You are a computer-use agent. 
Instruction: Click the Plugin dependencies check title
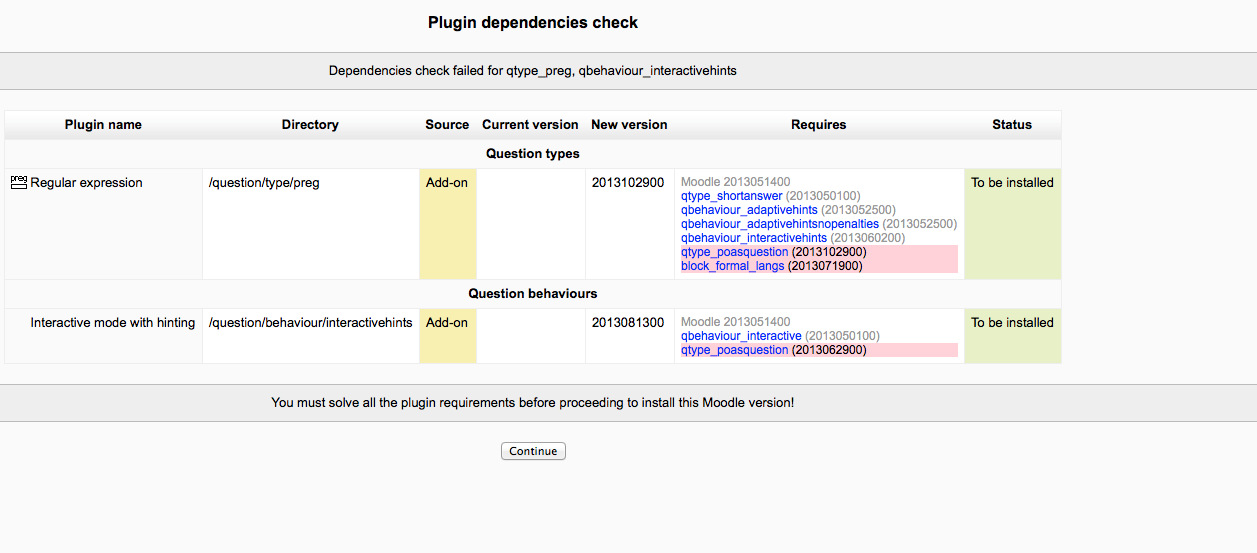point(533,22)
